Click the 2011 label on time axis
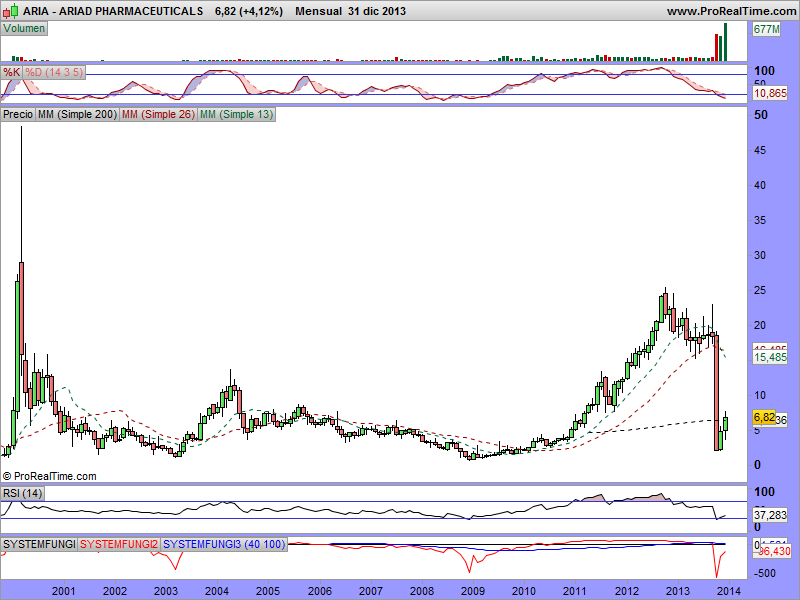 pyautogui.click(x=575, y=591)
